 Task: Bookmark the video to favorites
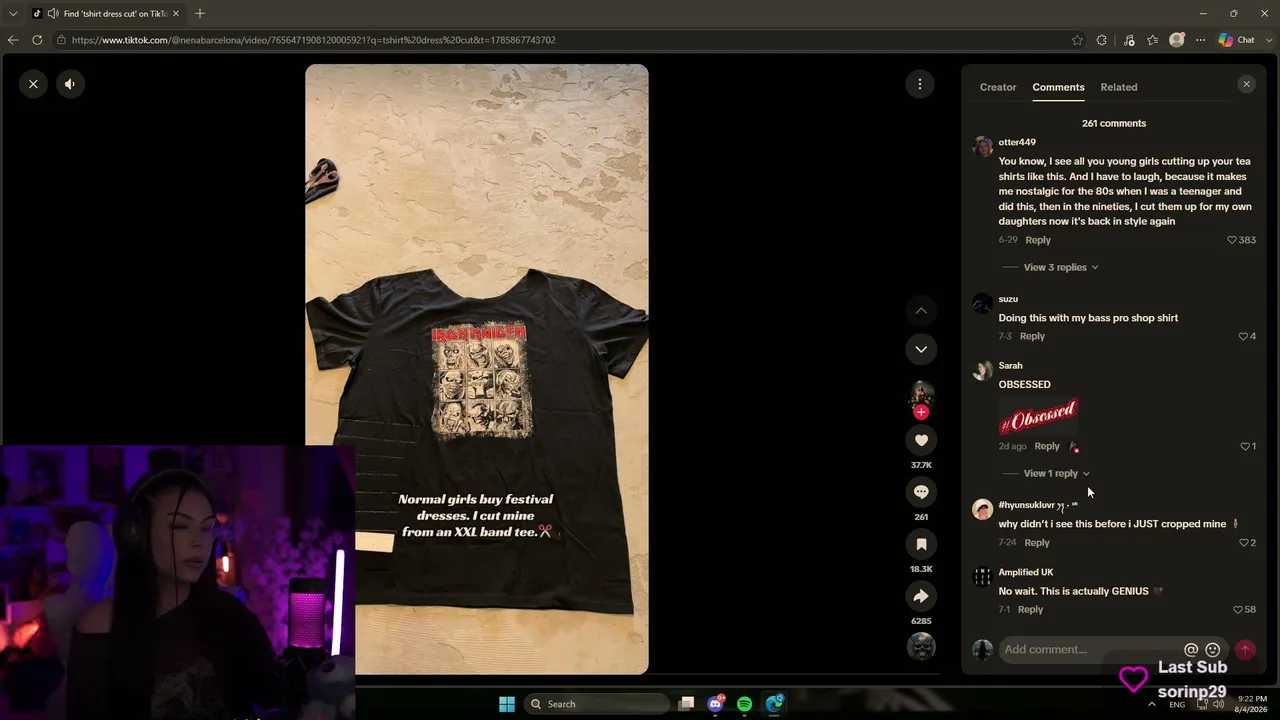[921, 544]
